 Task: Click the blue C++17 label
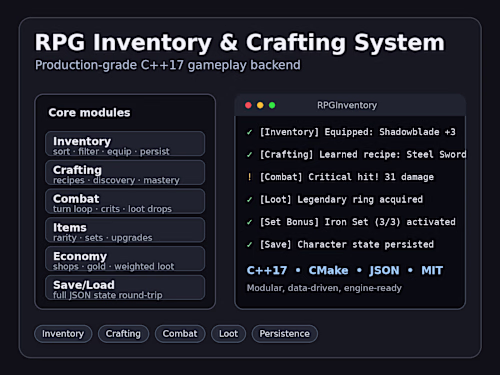[267, 270]
